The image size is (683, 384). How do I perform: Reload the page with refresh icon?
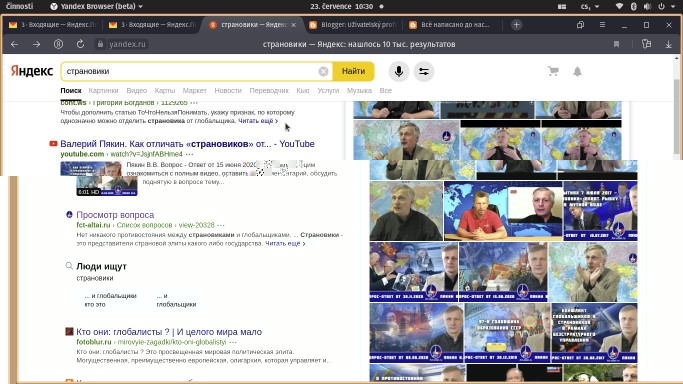(x=80, y=44)
